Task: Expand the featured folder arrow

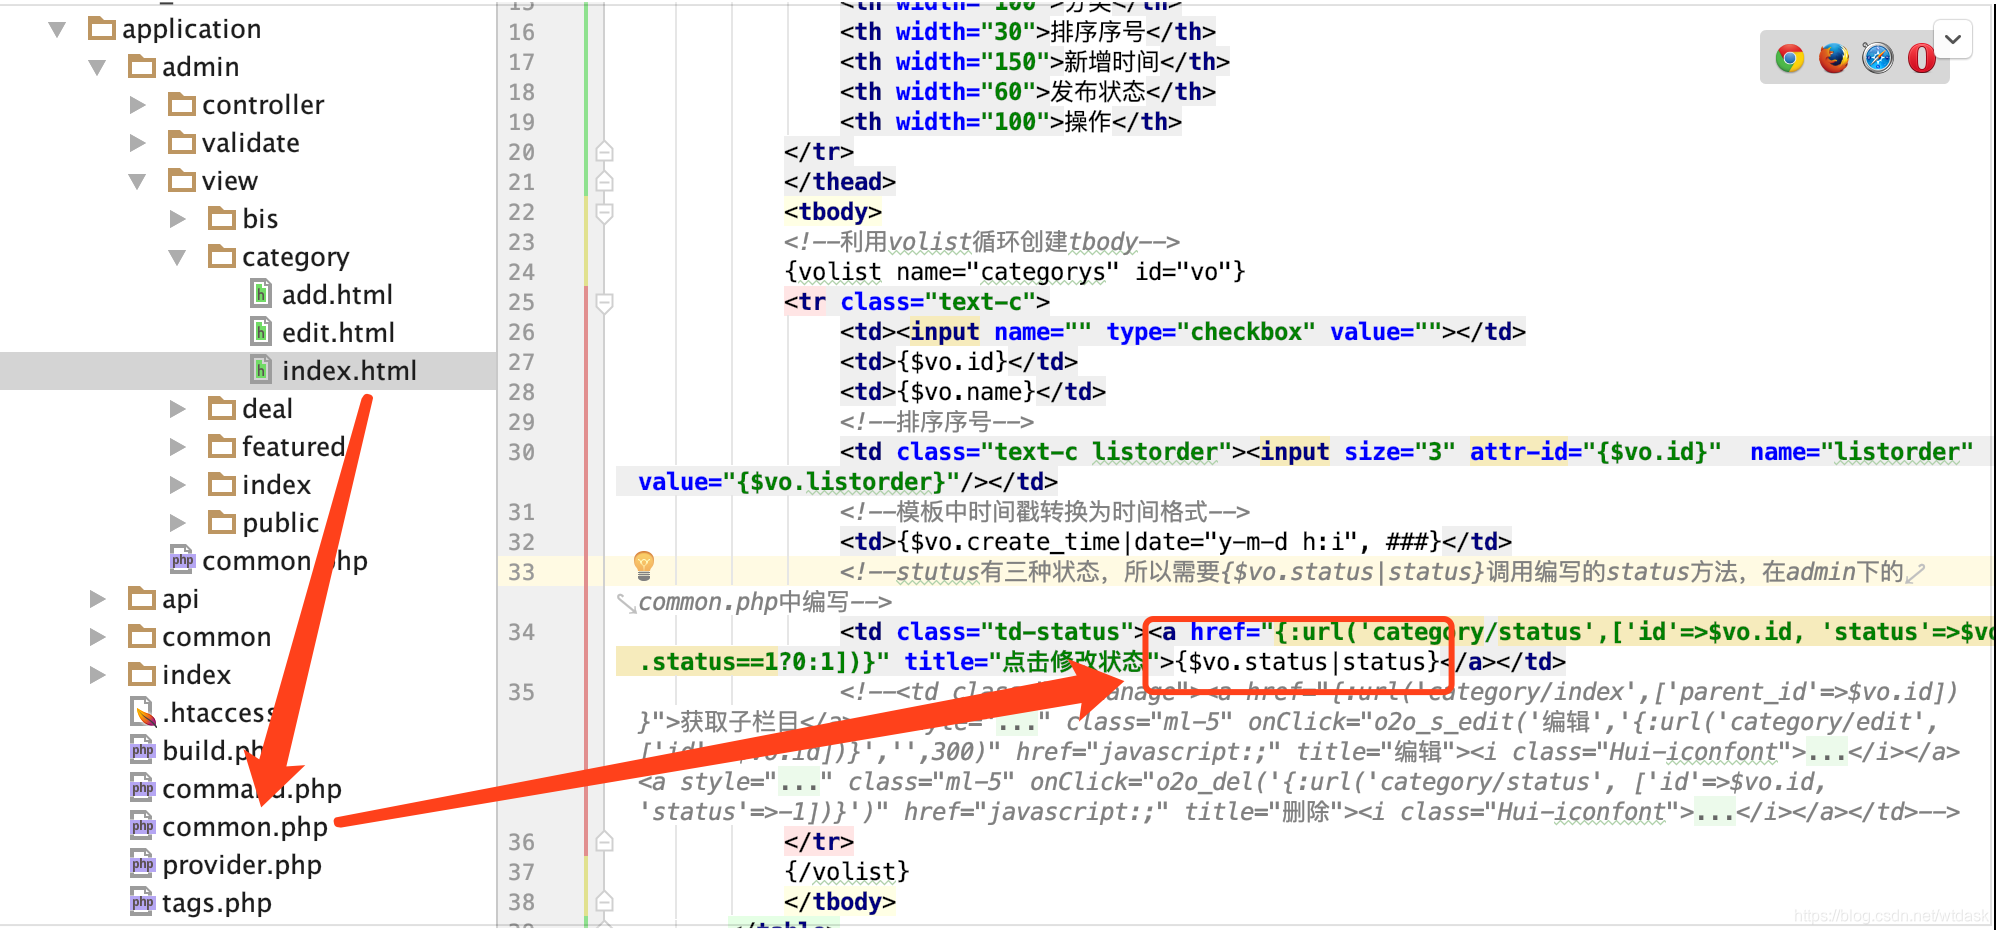Action: 178,447
